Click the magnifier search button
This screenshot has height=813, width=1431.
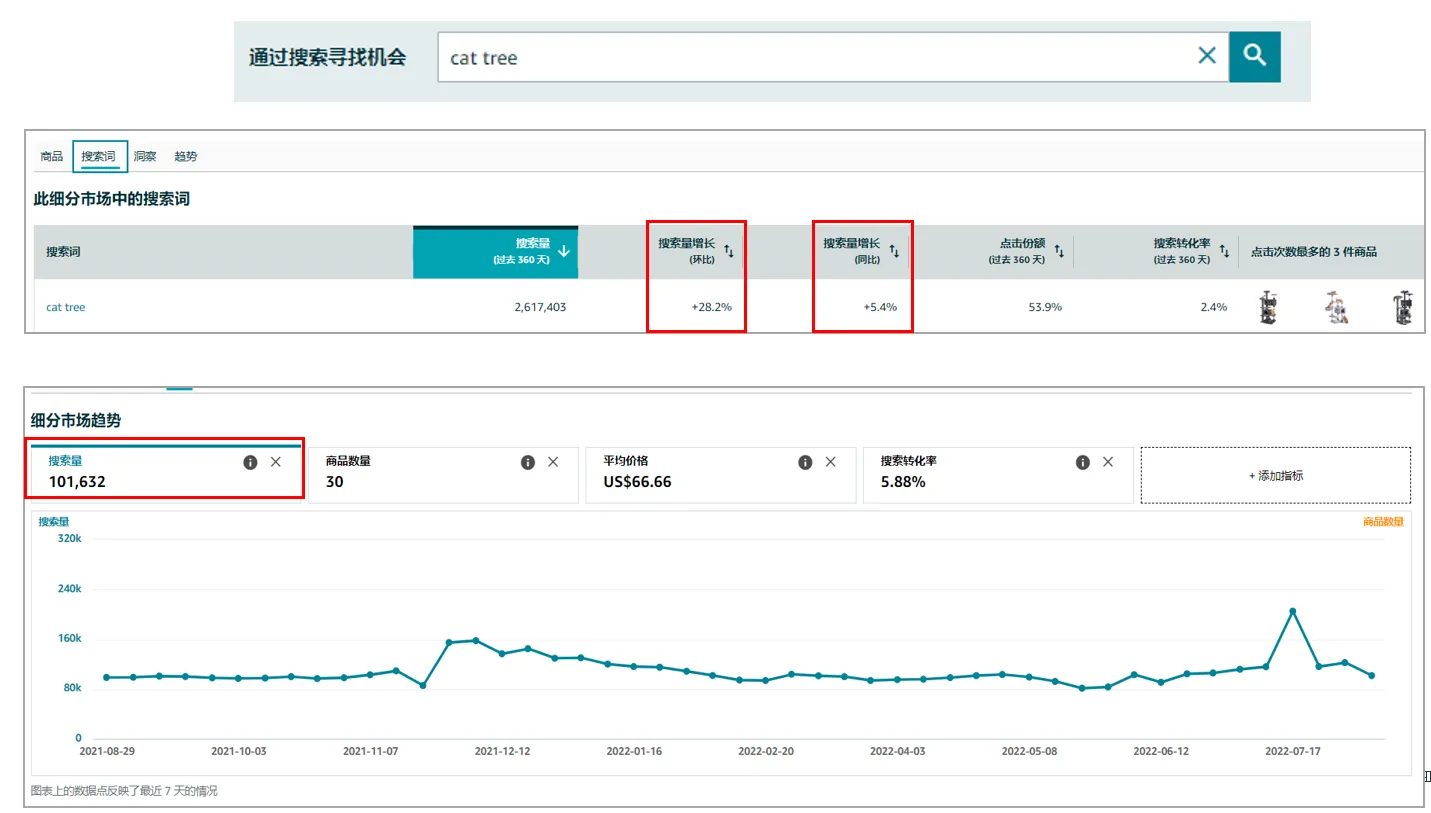(1254, 56)
